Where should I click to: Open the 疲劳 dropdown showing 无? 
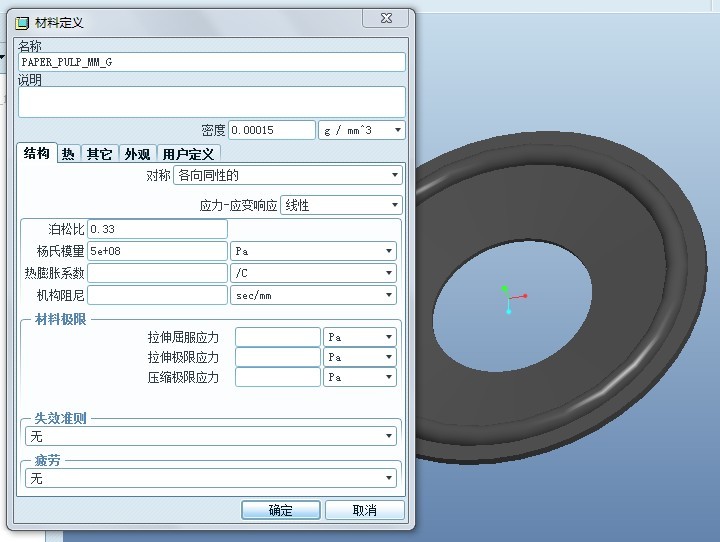pyautogui.click(x=211, y=478)
